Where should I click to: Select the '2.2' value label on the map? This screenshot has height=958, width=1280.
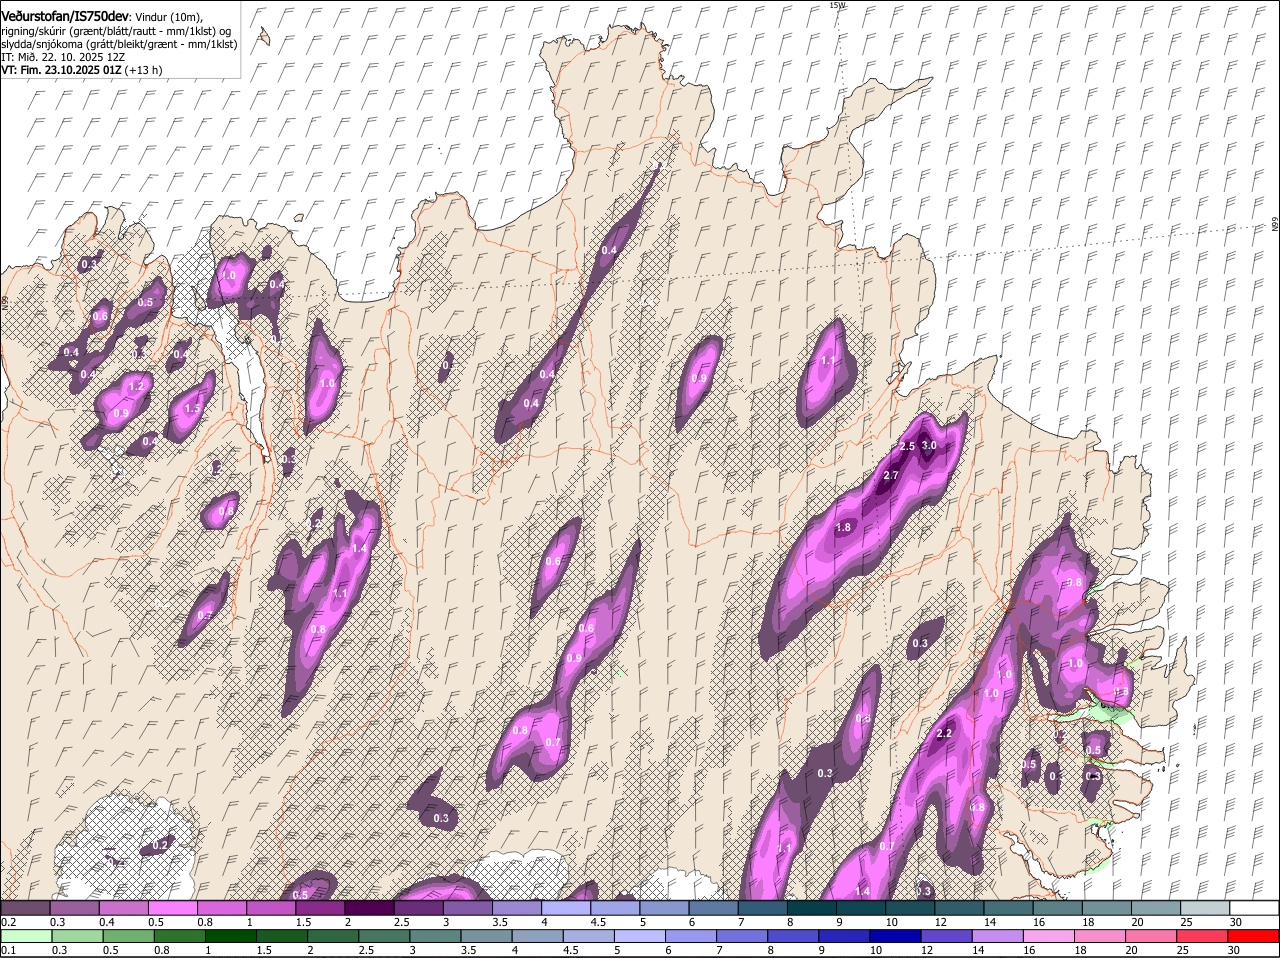pyautogui.click(x=944, y=734)
